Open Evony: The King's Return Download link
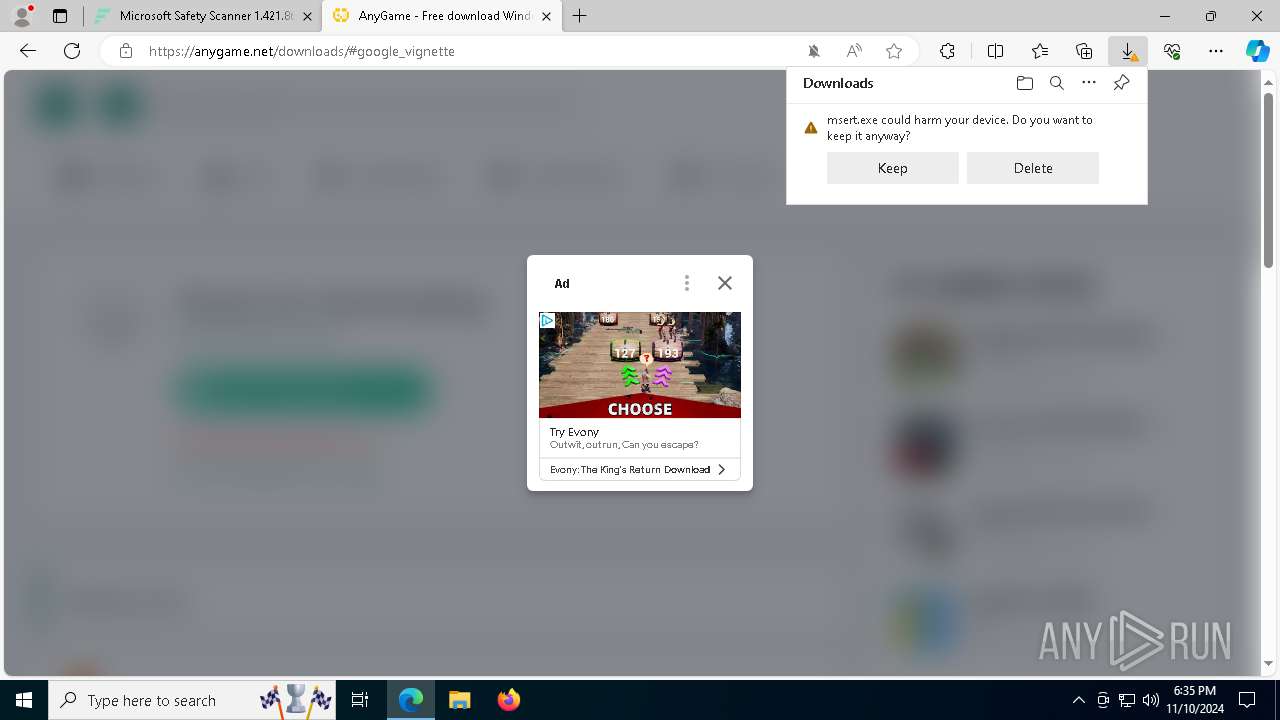The width and height of the screenshot is (1280, 720). click(640, 469)
